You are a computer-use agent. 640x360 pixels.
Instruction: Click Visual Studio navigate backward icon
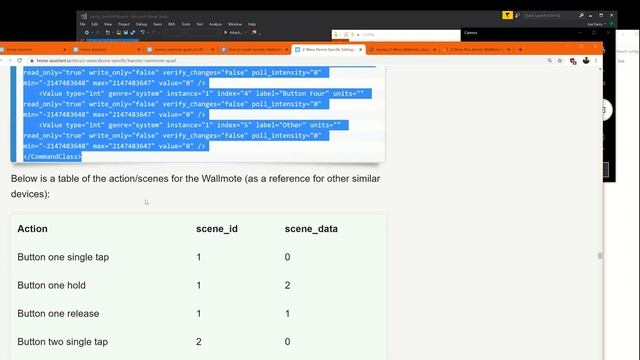87,32
